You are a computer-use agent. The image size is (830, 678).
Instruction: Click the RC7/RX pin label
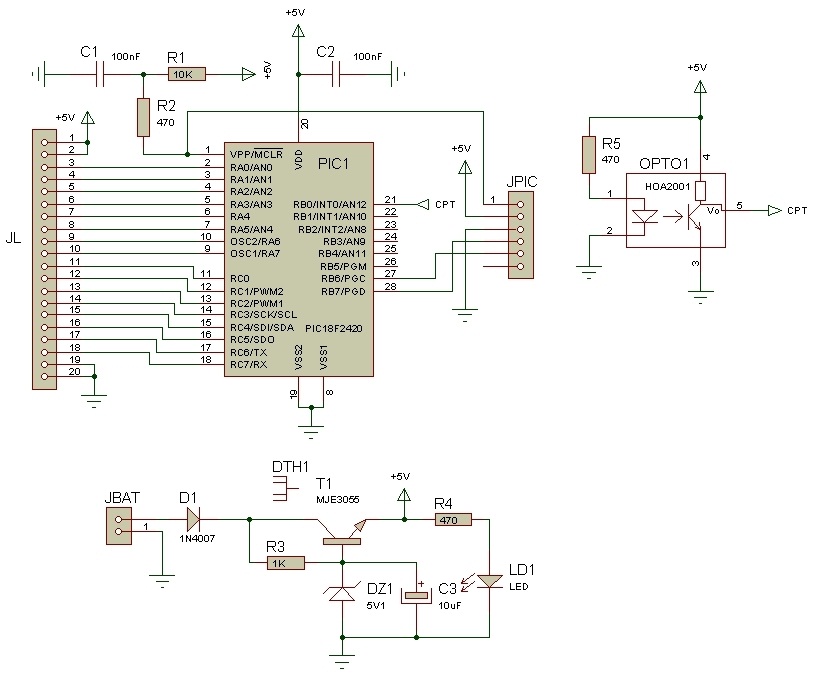click(x=249, y=365)
